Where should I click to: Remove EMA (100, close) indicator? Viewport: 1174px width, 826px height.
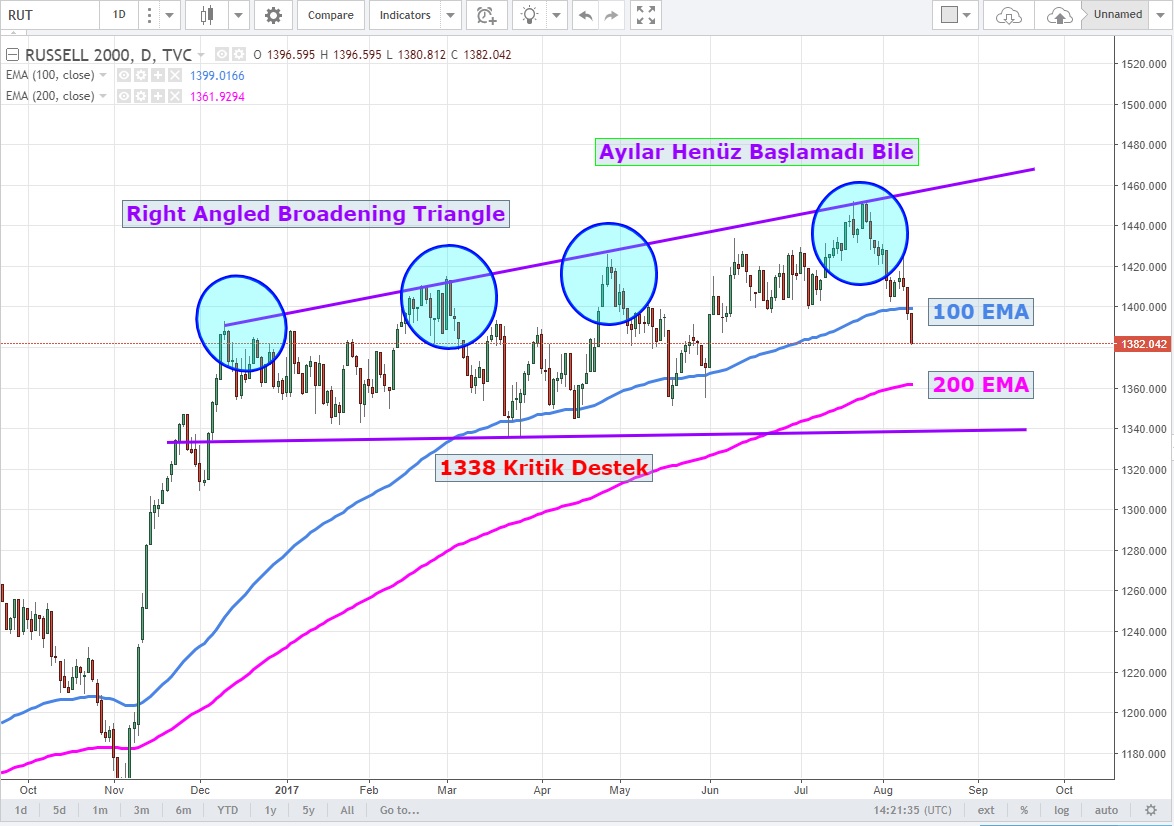click(x=174, y=75)
